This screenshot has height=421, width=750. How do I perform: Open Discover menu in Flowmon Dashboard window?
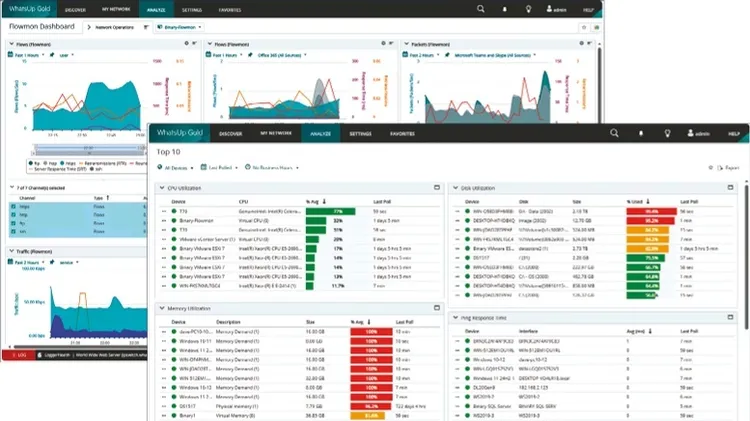(x=75, y=9)
